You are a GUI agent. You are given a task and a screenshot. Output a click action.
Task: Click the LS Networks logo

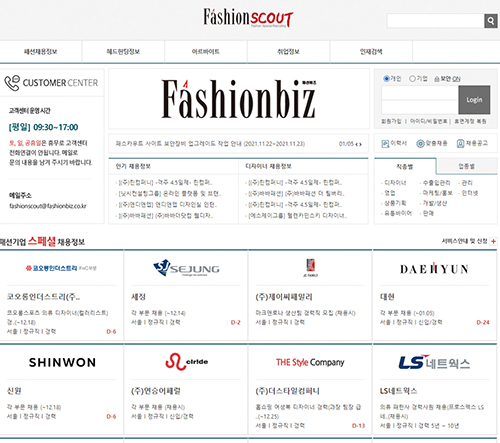pyautogui.click(x=434, y=362)
